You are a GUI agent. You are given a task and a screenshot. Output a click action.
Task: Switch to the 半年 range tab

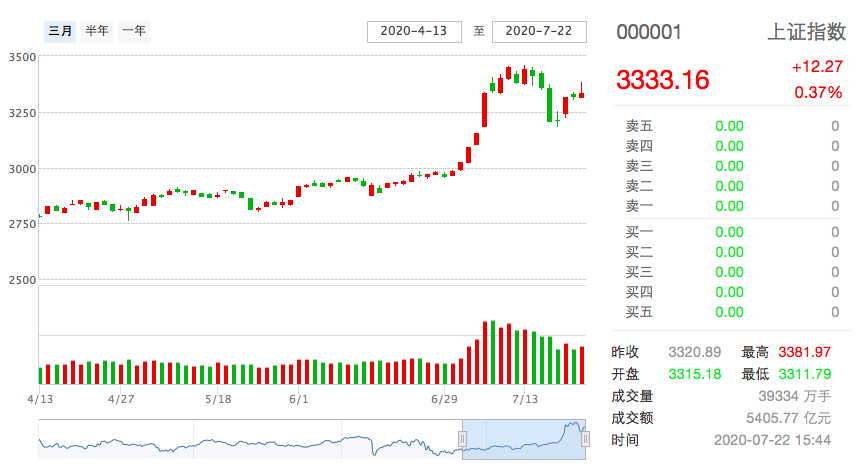97,31
